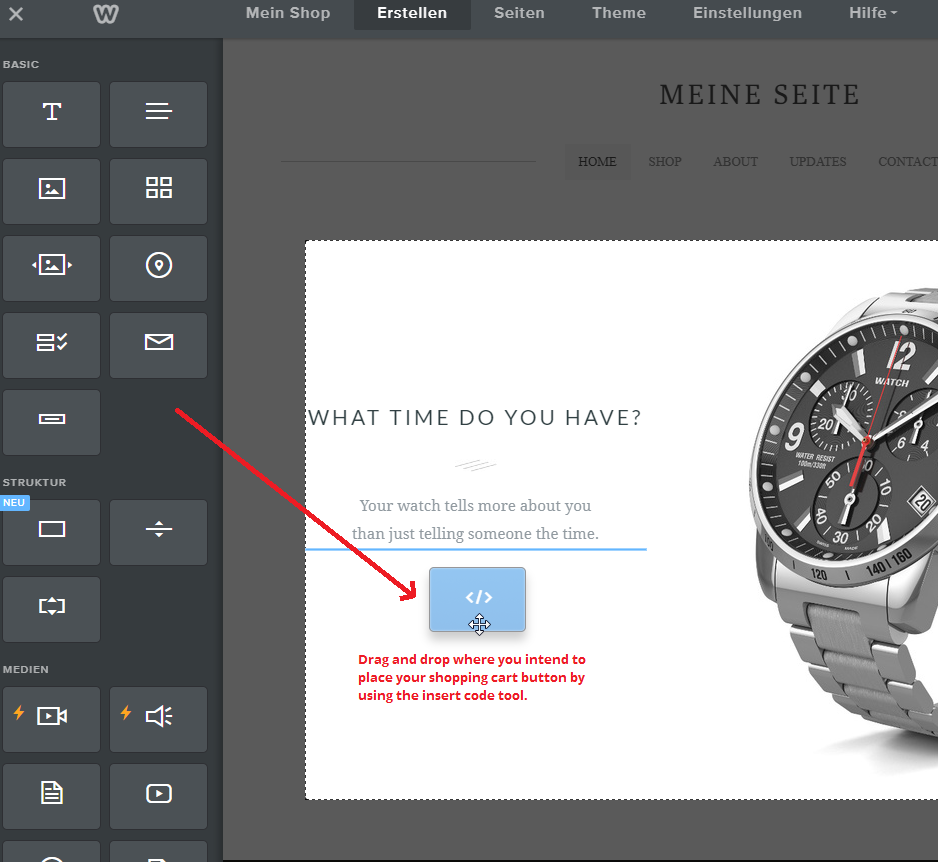This screenshot has height=862, width=938.
Task: Click the STRUKTUR section label
Action: pos(34,482)
